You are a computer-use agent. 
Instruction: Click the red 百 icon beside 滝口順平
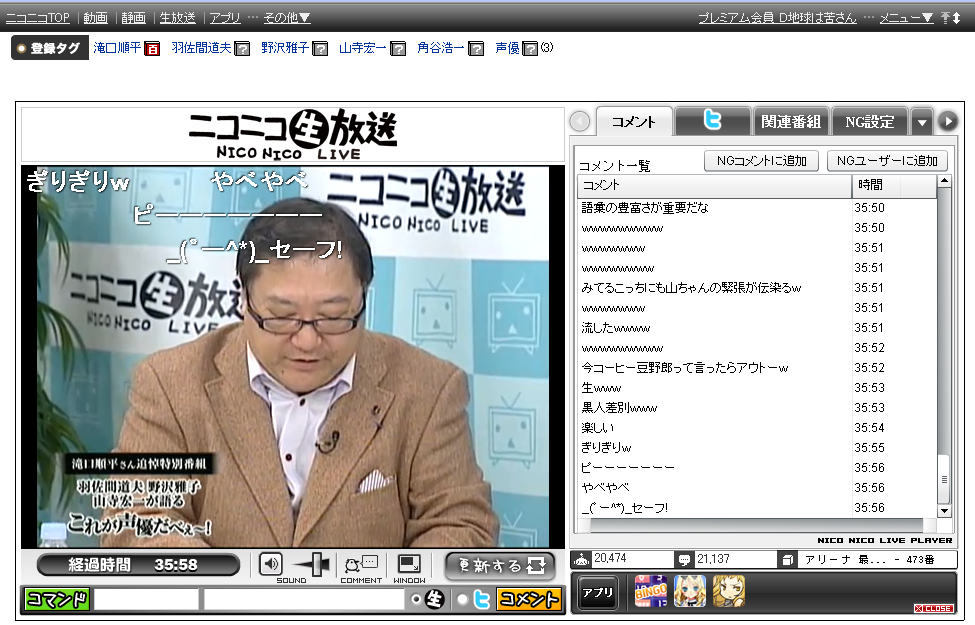[x=152, y=48]
